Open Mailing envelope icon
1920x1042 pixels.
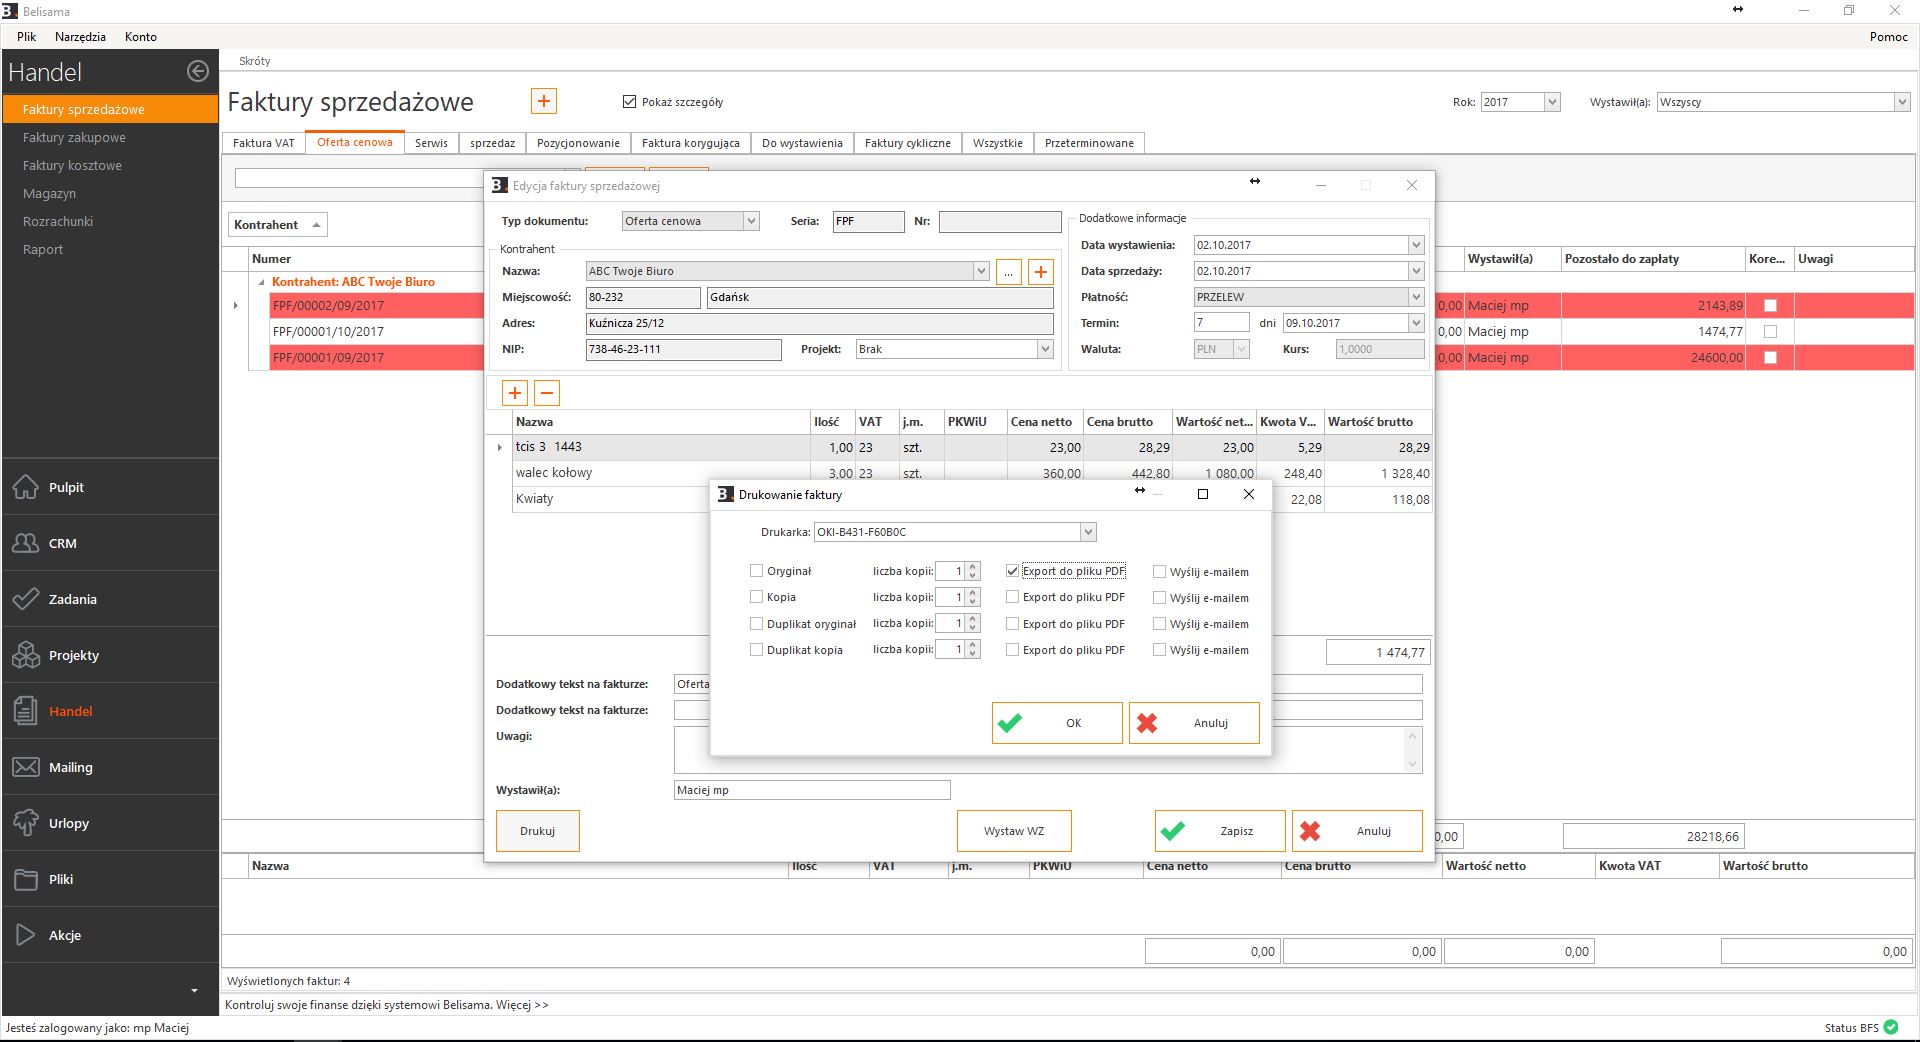(26, 767)
